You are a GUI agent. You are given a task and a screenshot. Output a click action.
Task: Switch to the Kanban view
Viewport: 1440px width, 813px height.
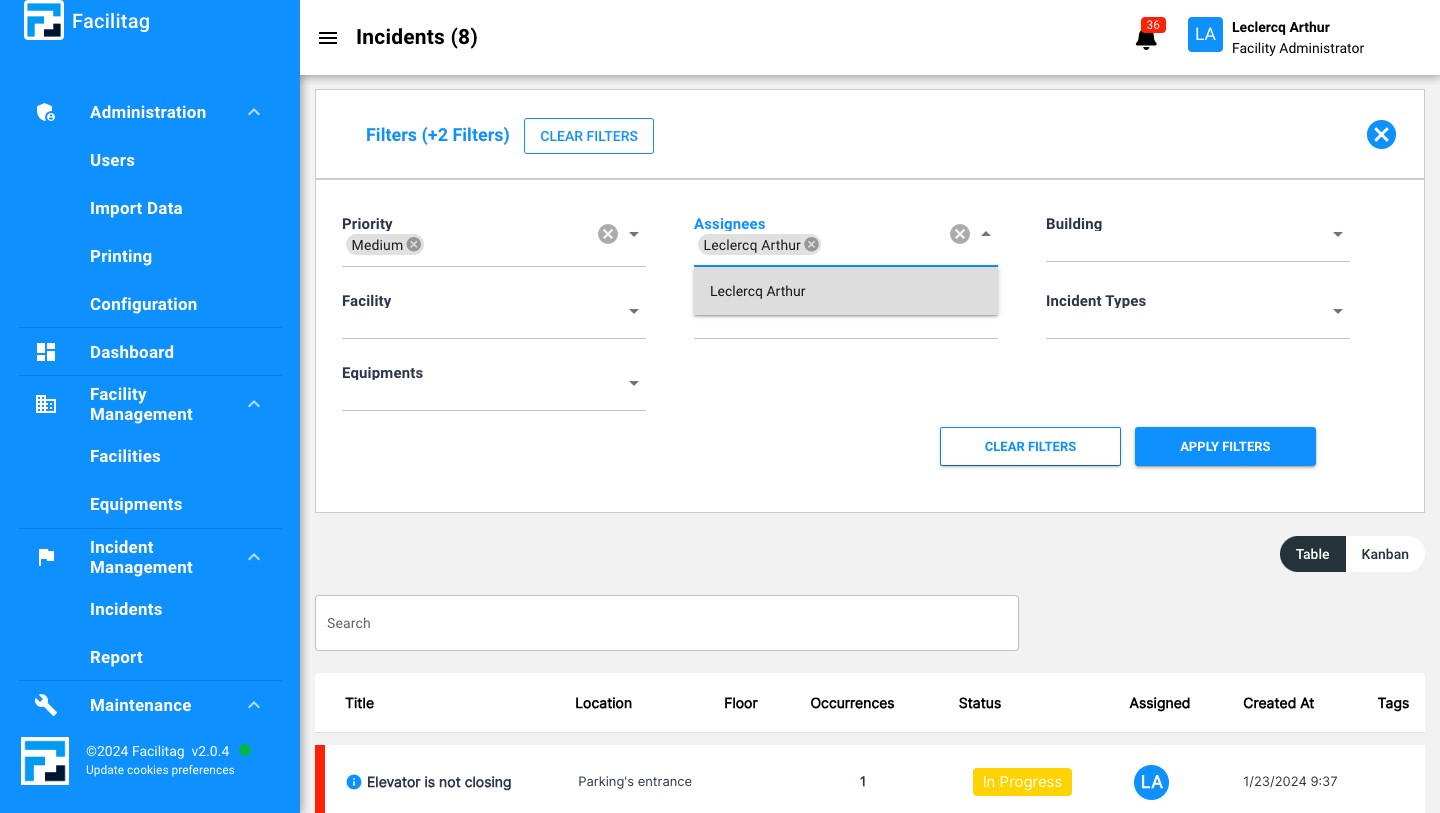pyautogui.click(x=1385, y=554)
